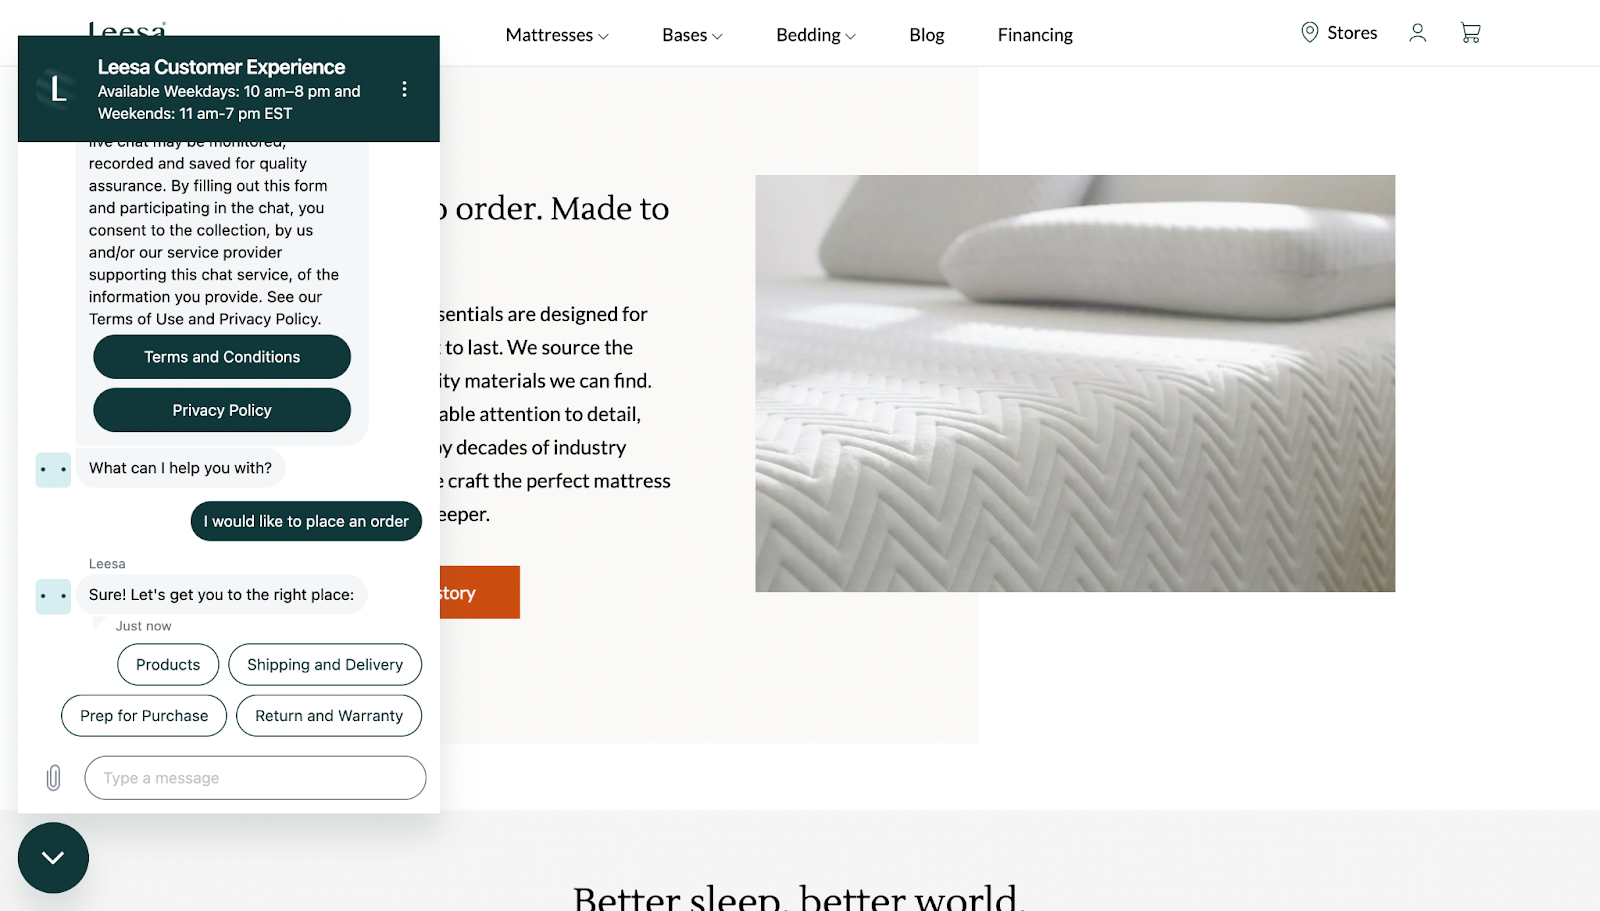Select the Return and Warranty option
1600x911 pixels.
click(329, 716)
